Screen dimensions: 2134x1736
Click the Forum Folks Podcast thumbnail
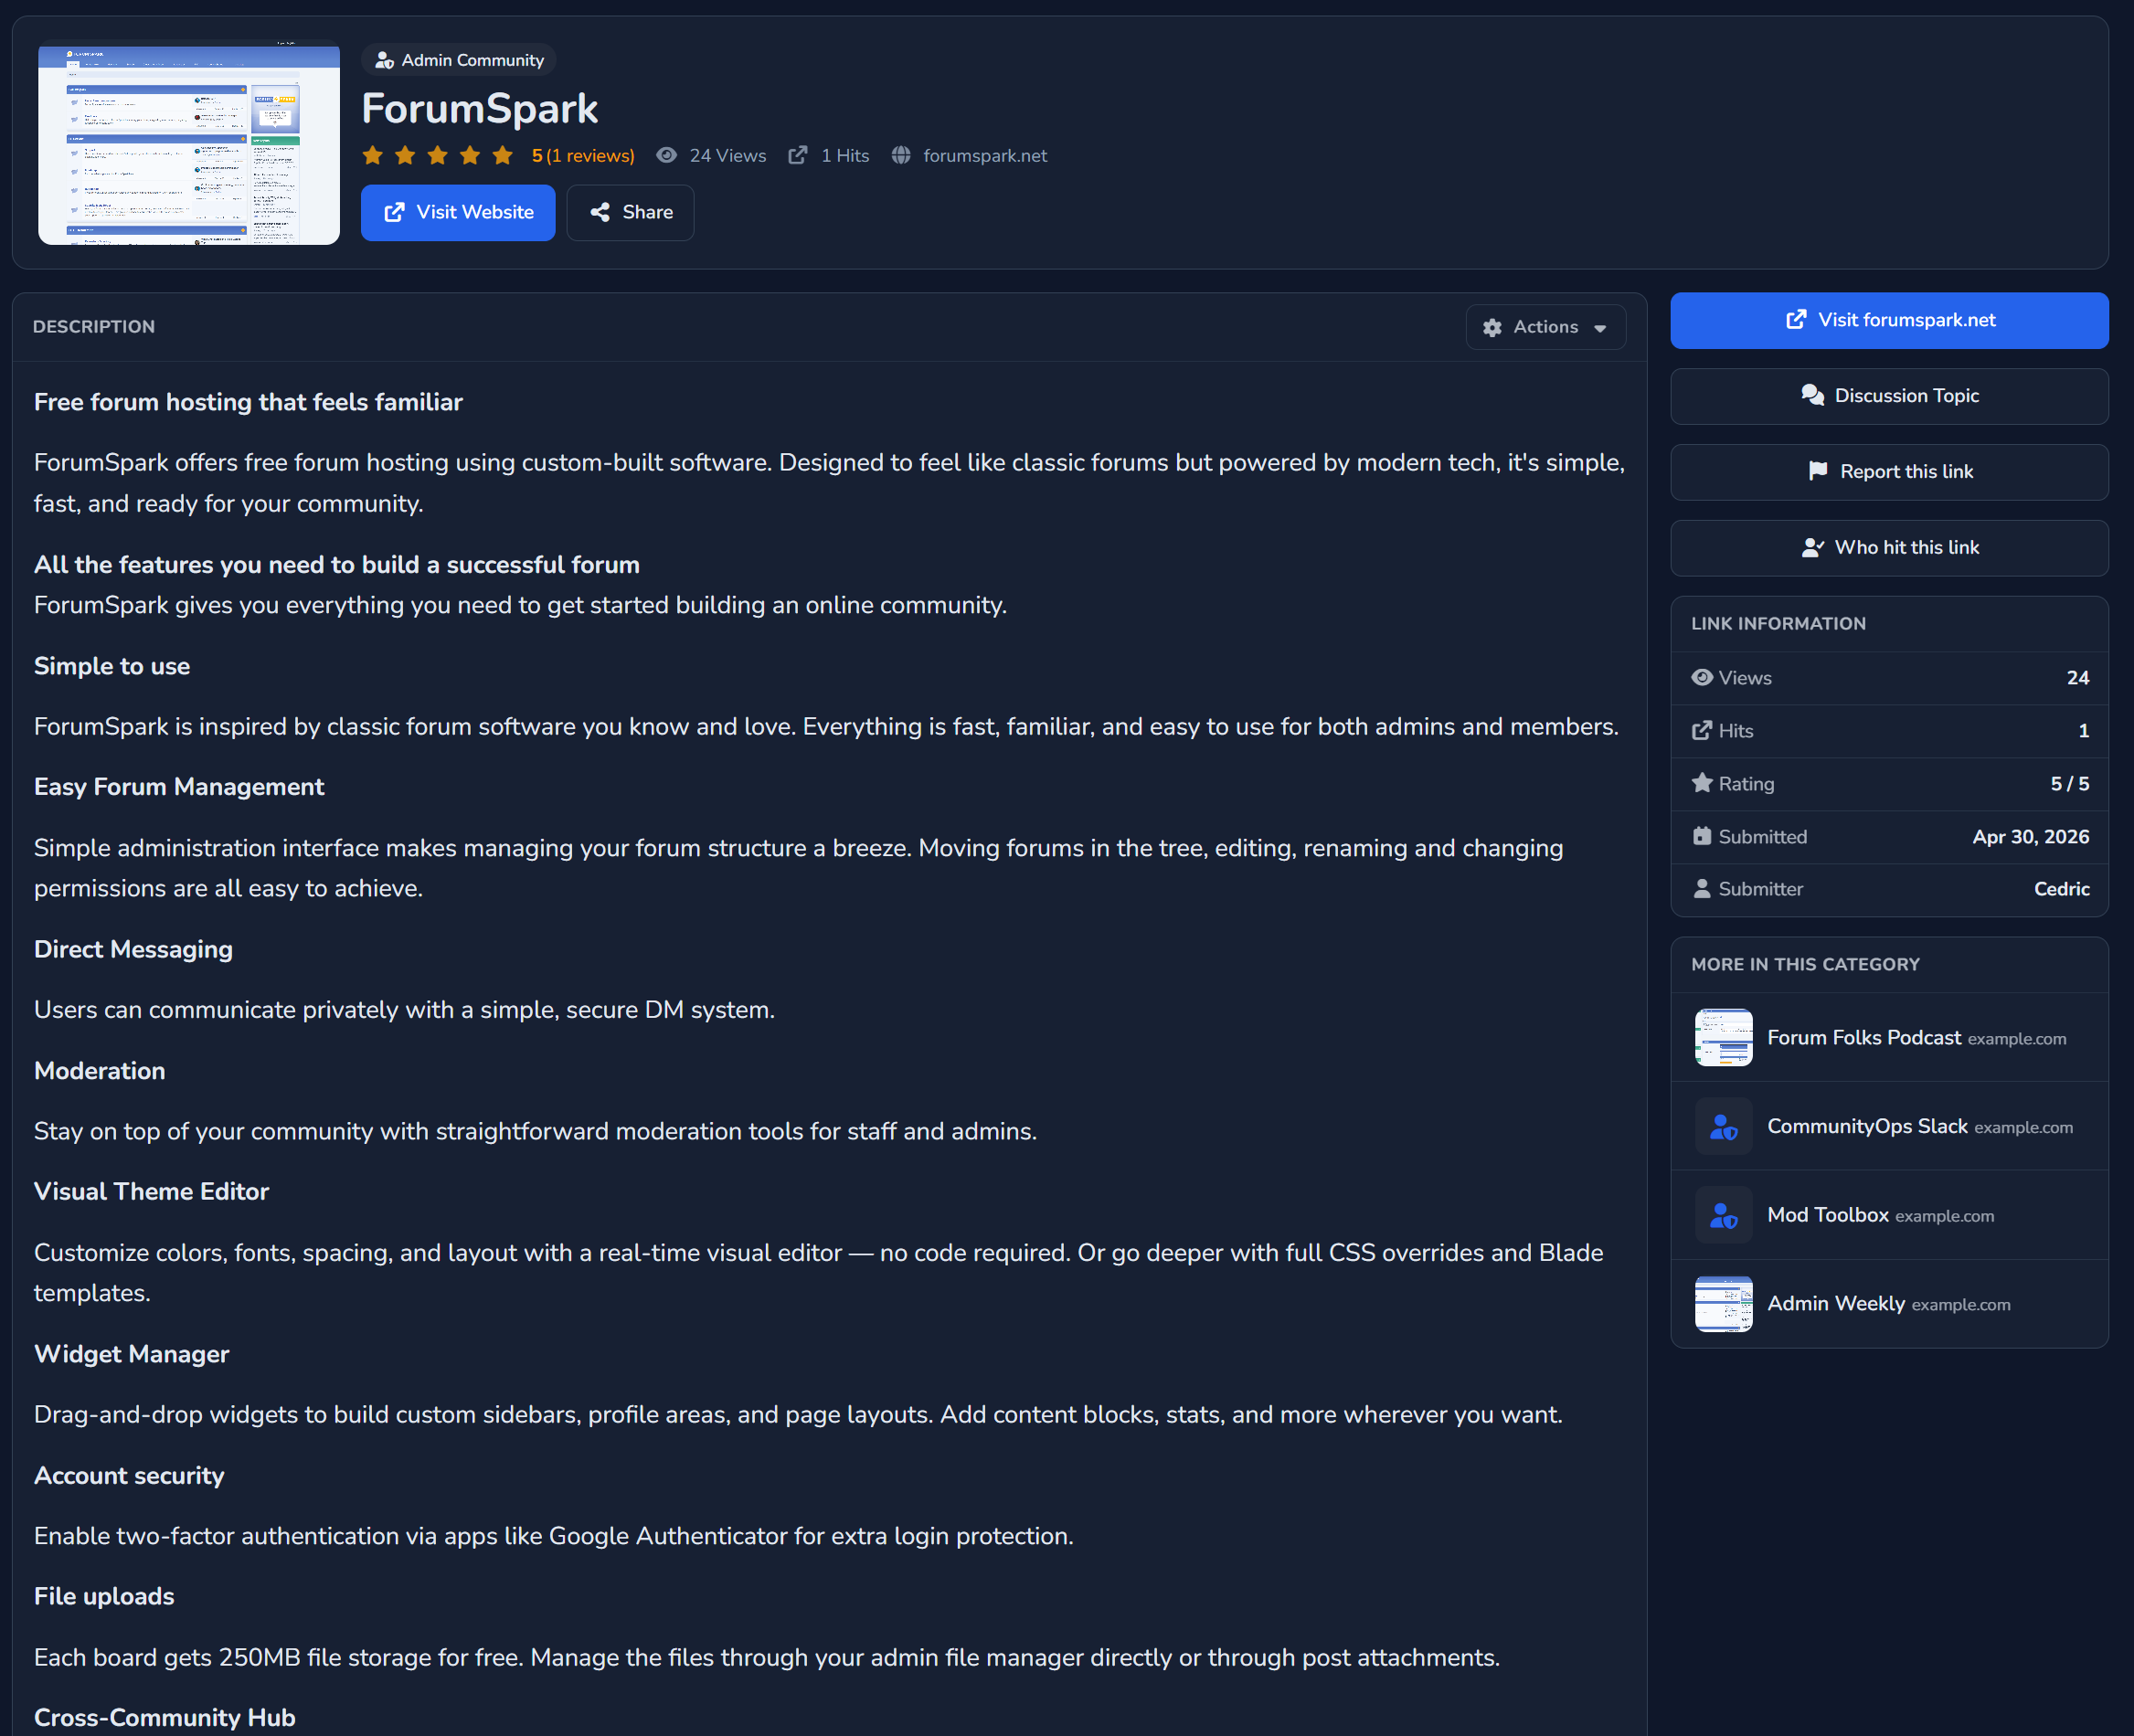tap(1723, 1037)
